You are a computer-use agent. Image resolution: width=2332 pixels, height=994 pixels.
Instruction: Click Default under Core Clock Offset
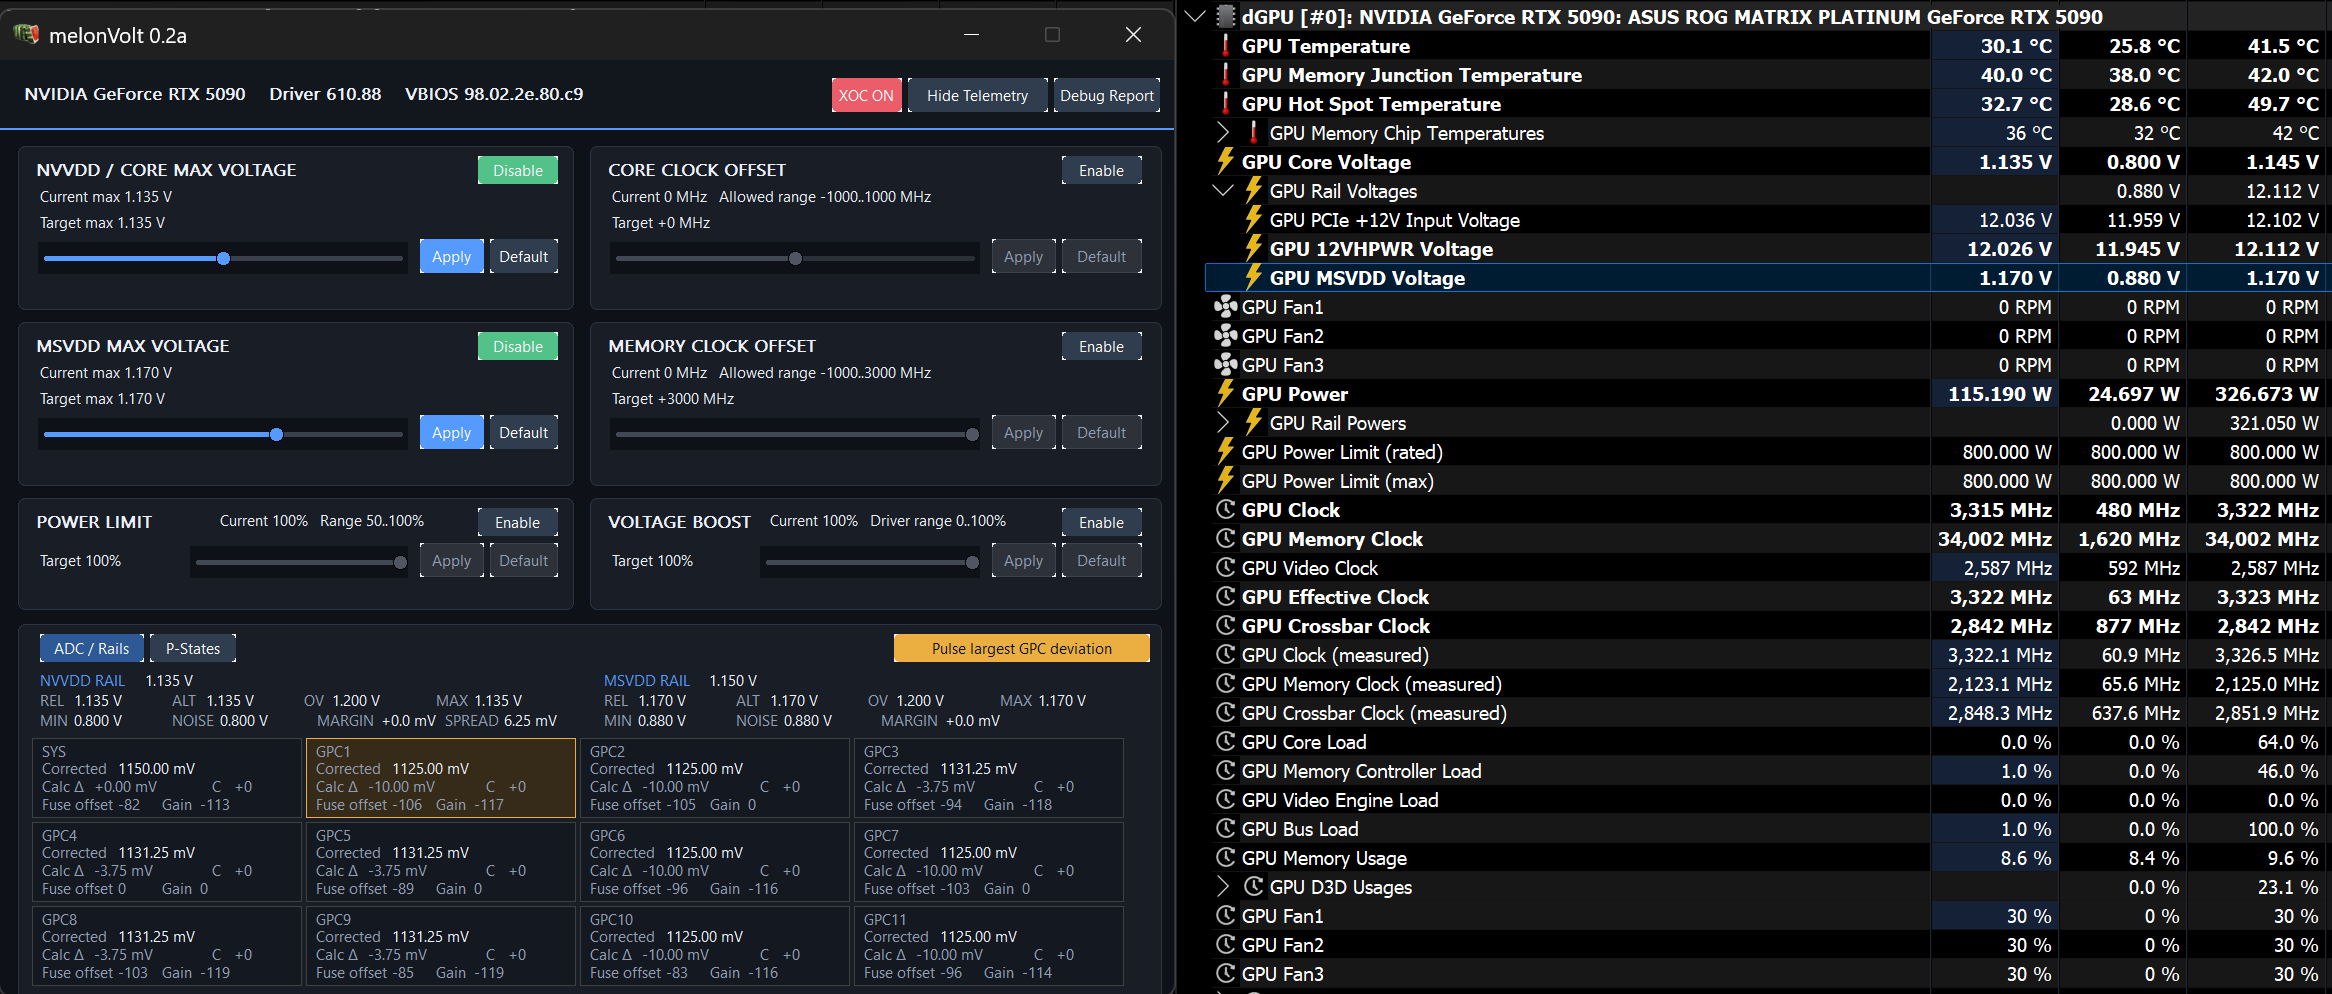pos(1101,257)
